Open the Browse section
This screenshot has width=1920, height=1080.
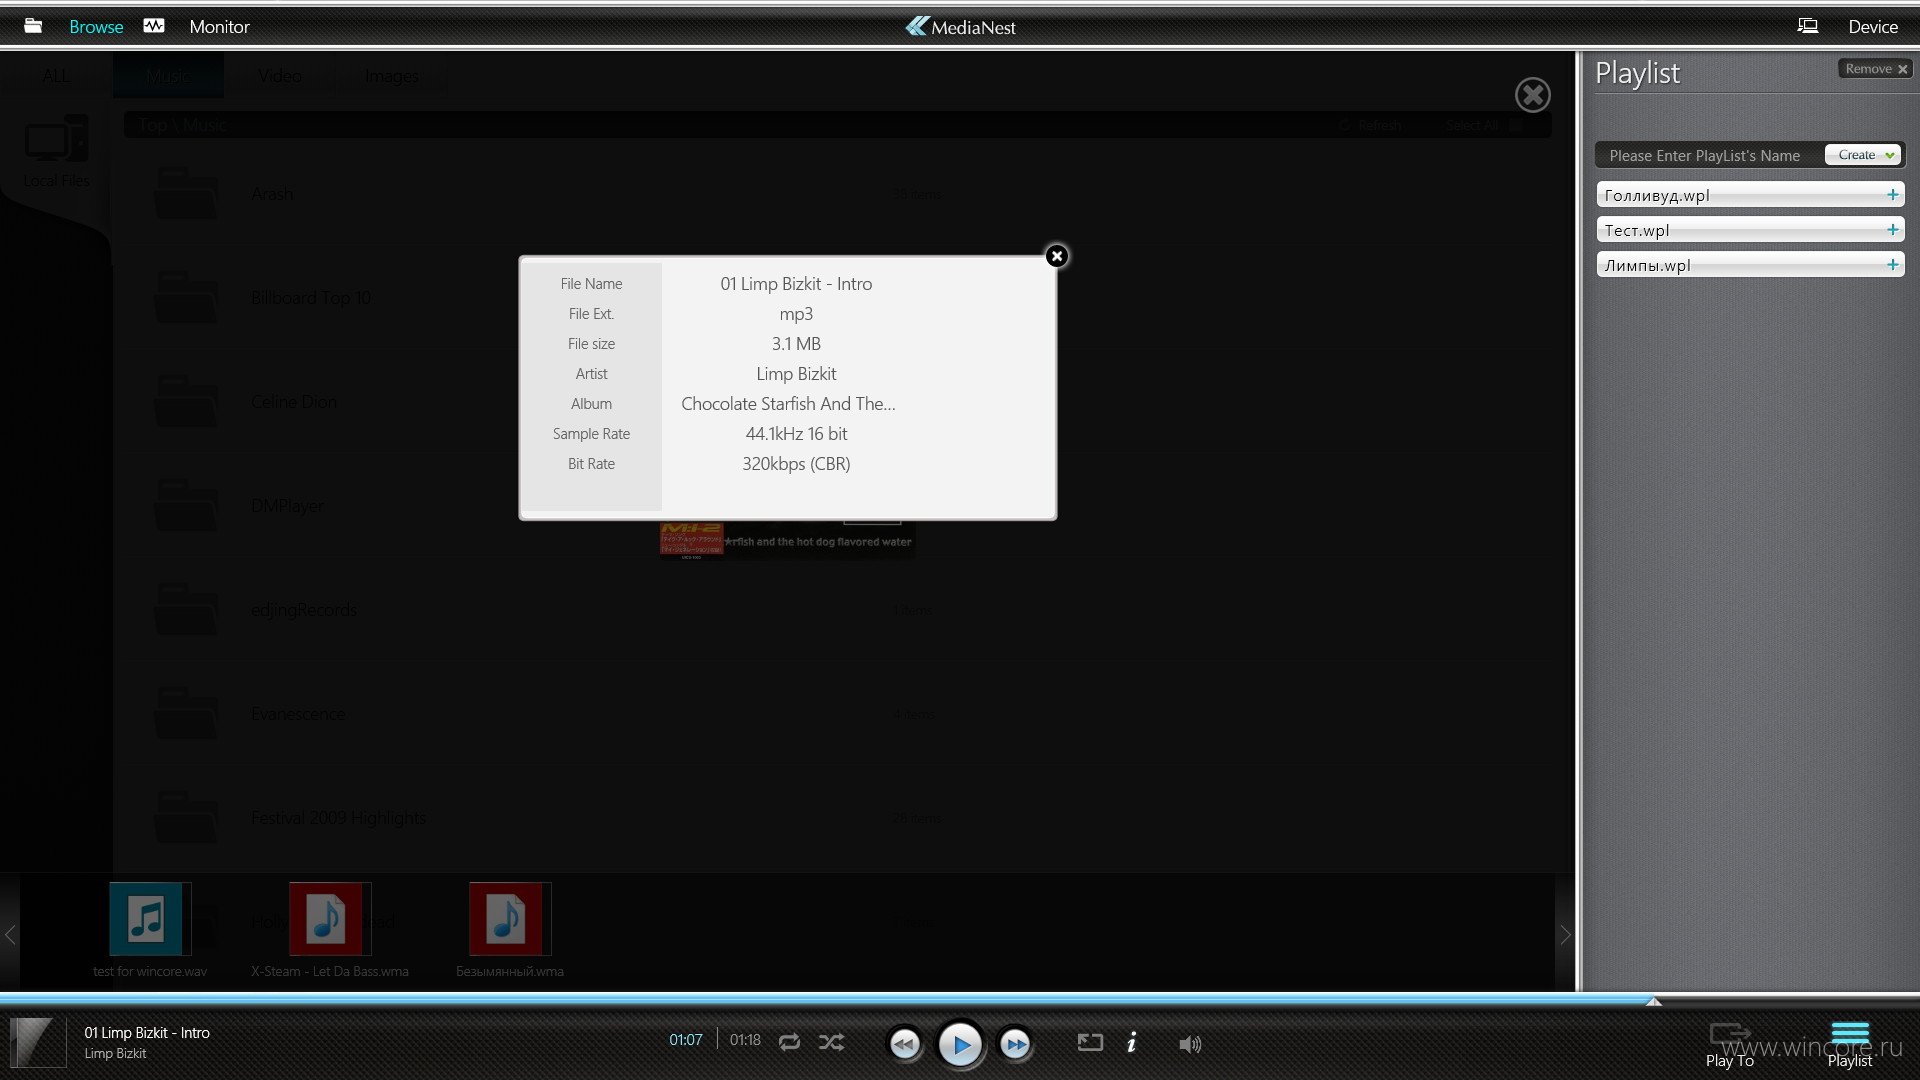[x=96, y=27]
